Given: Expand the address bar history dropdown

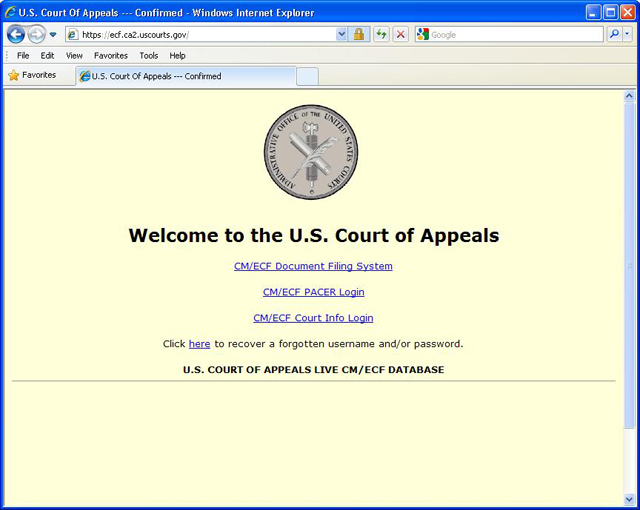Looking at the screenshot, I should click(342, 35).
